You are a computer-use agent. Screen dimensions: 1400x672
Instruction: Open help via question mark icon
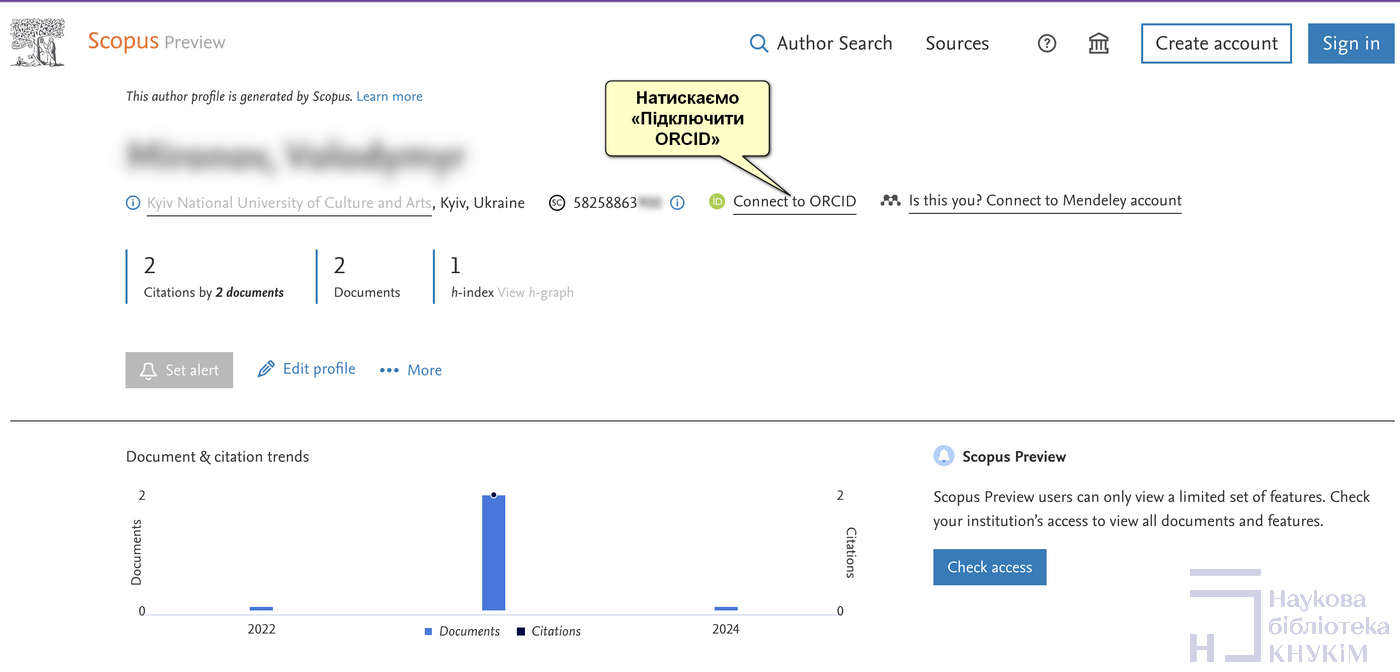[x=1047, y=44]
